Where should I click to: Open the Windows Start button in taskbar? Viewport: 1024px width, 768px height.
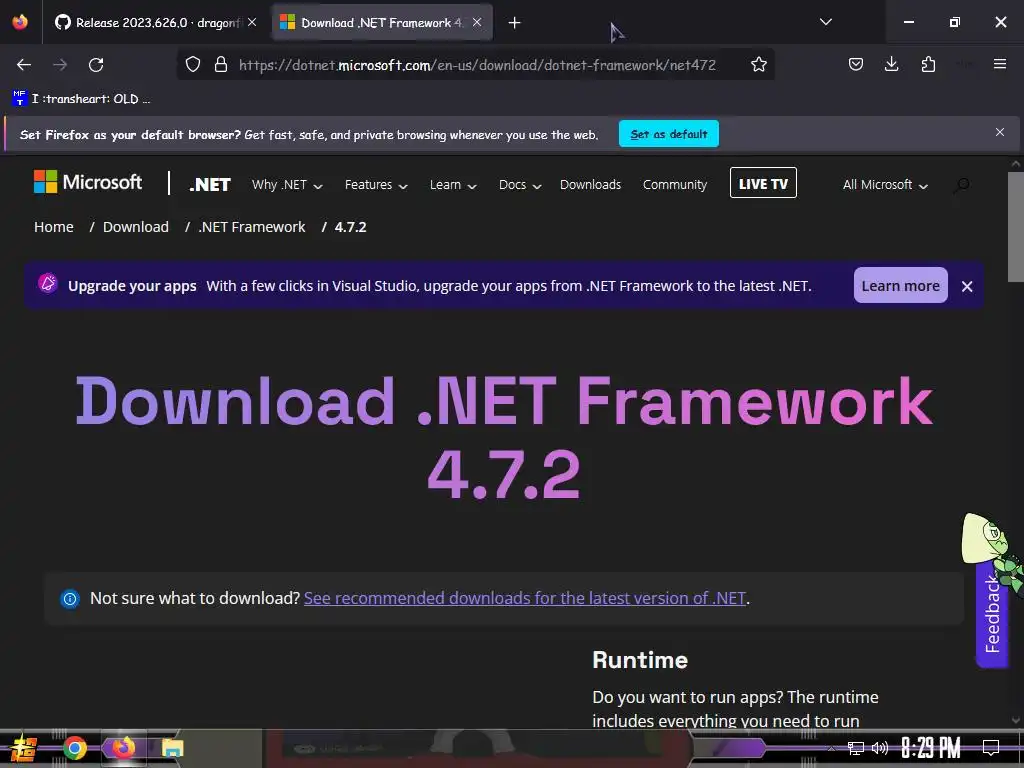(24, 748)
